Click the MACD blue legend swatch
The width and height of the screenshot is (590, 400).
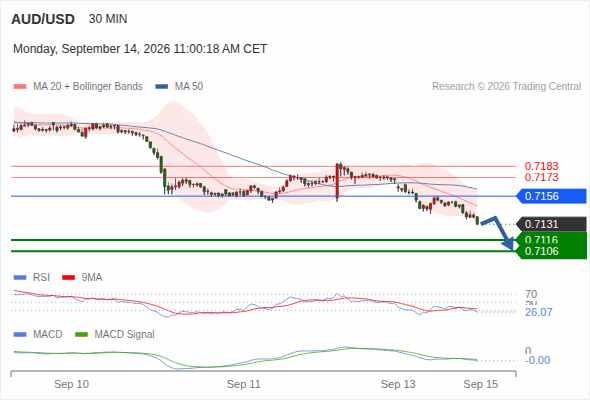tap(20, 335)
